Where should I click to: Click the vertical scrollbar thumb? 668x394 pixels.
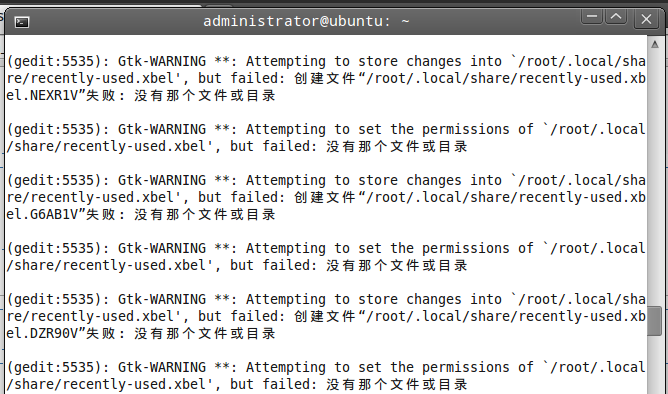coord(654,320)
